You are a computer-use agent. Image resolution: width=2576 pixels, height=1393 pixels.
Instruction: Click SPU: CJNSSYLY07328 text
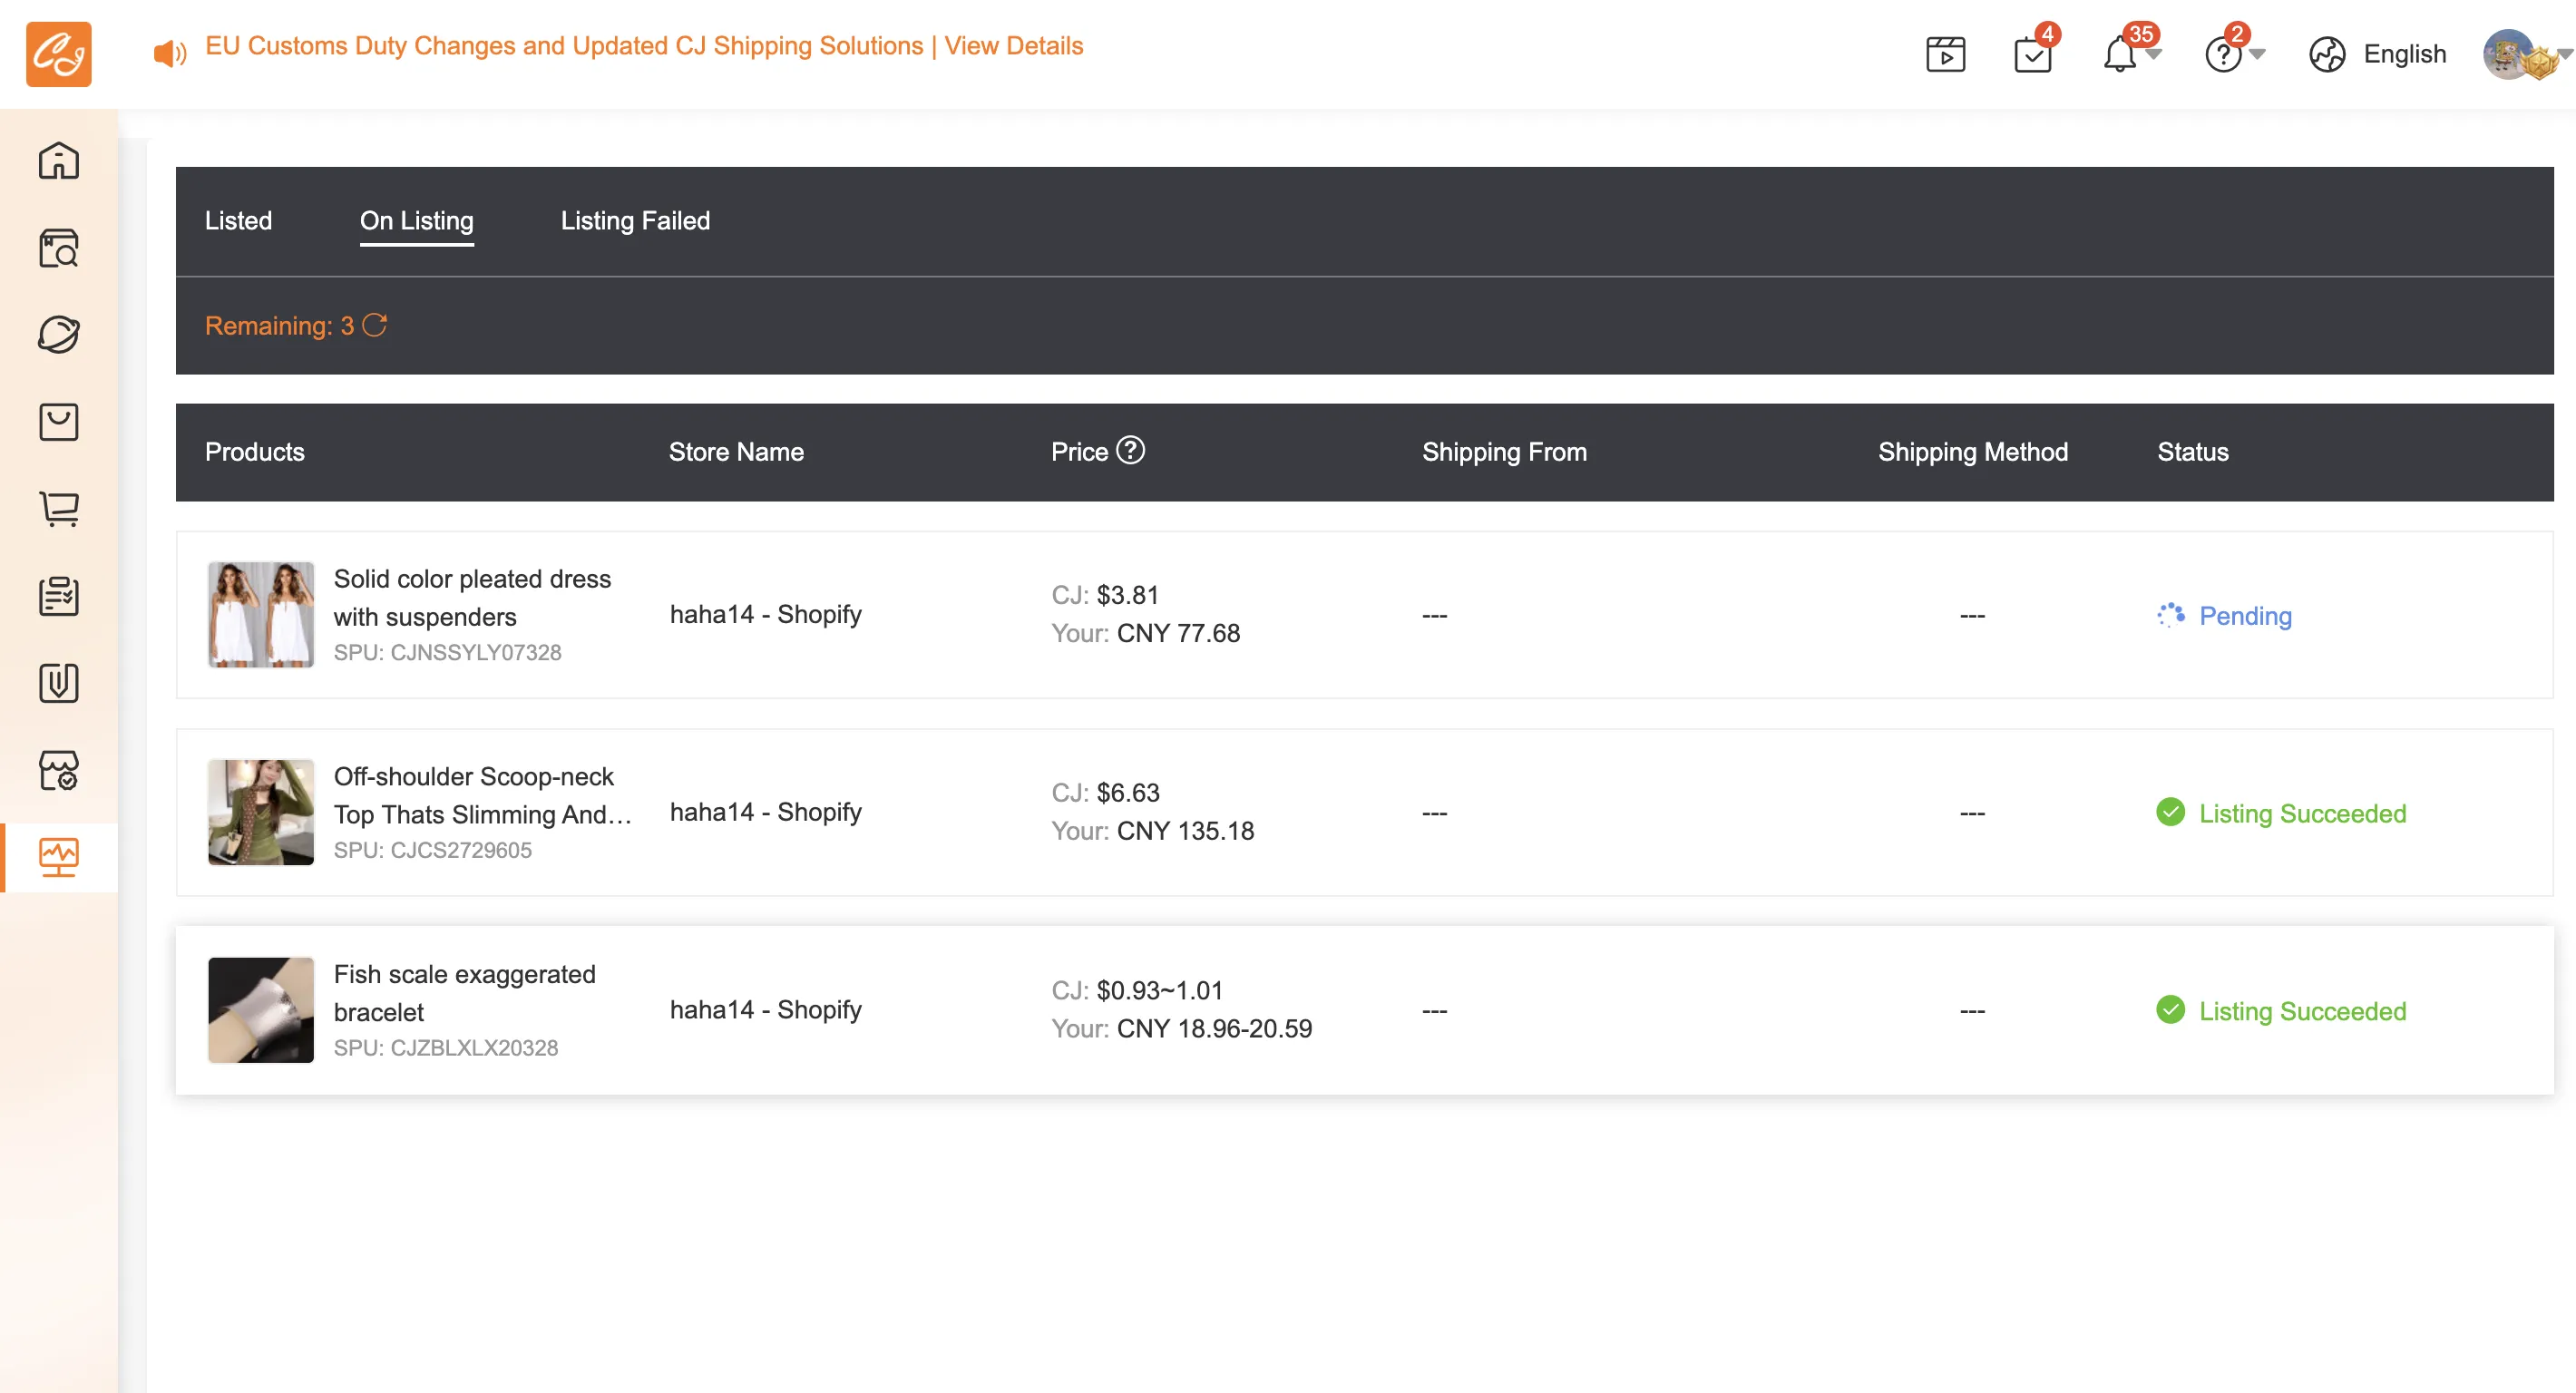point(447,652)
